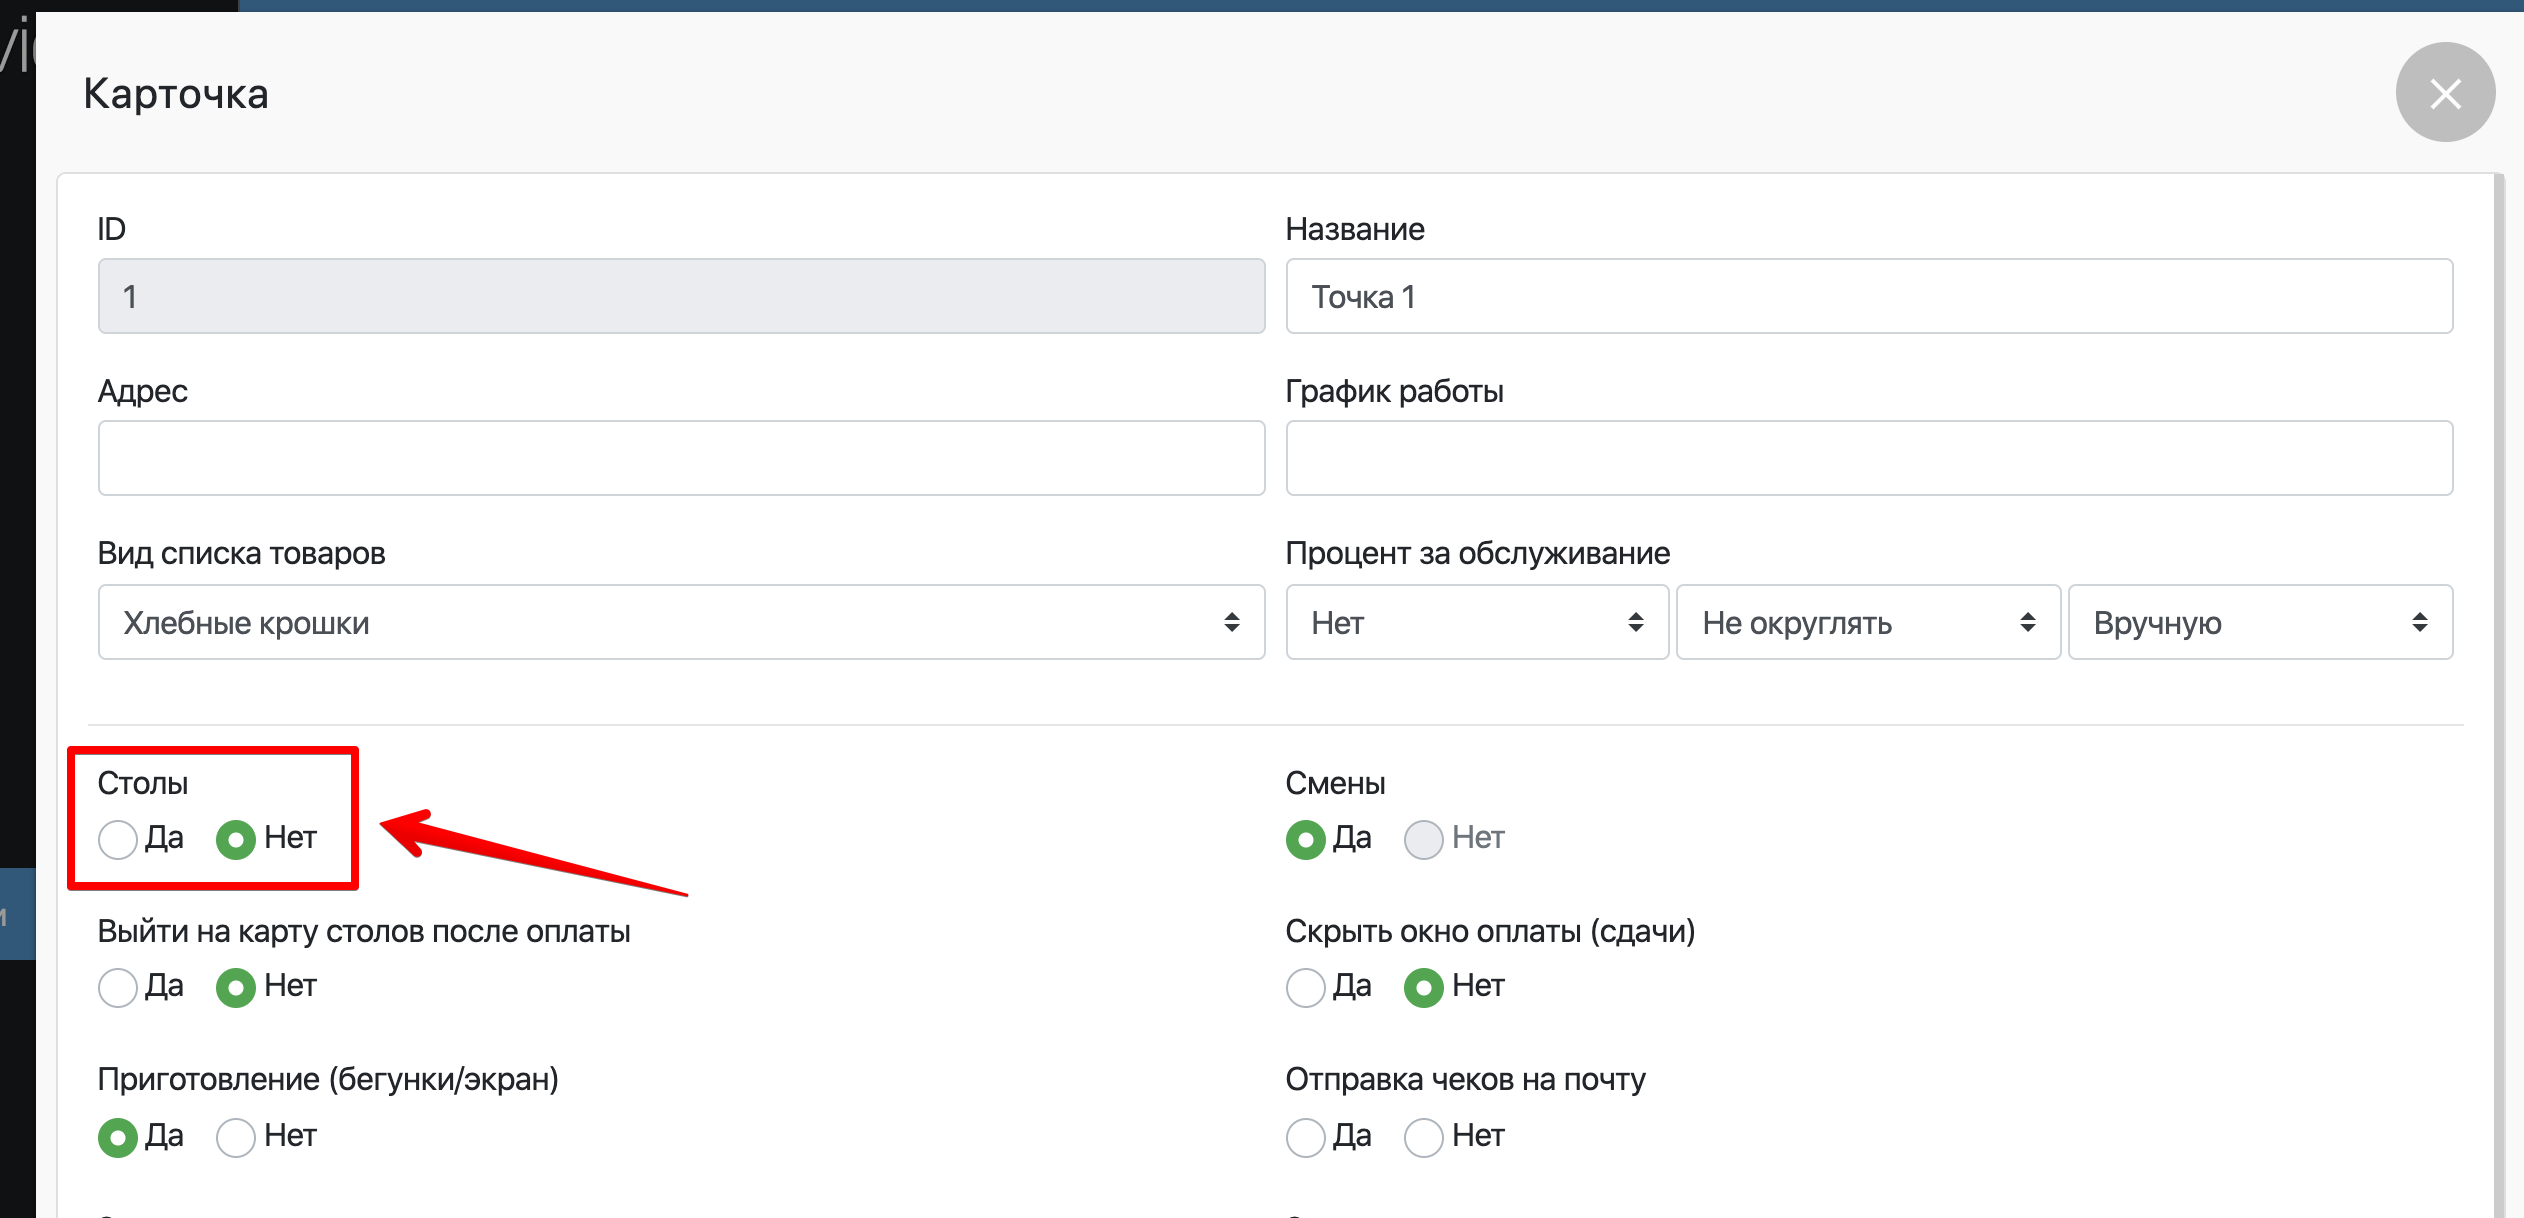Choose Нет for Смены
Viewport: 2524px width, 1218px height.
1424,839
